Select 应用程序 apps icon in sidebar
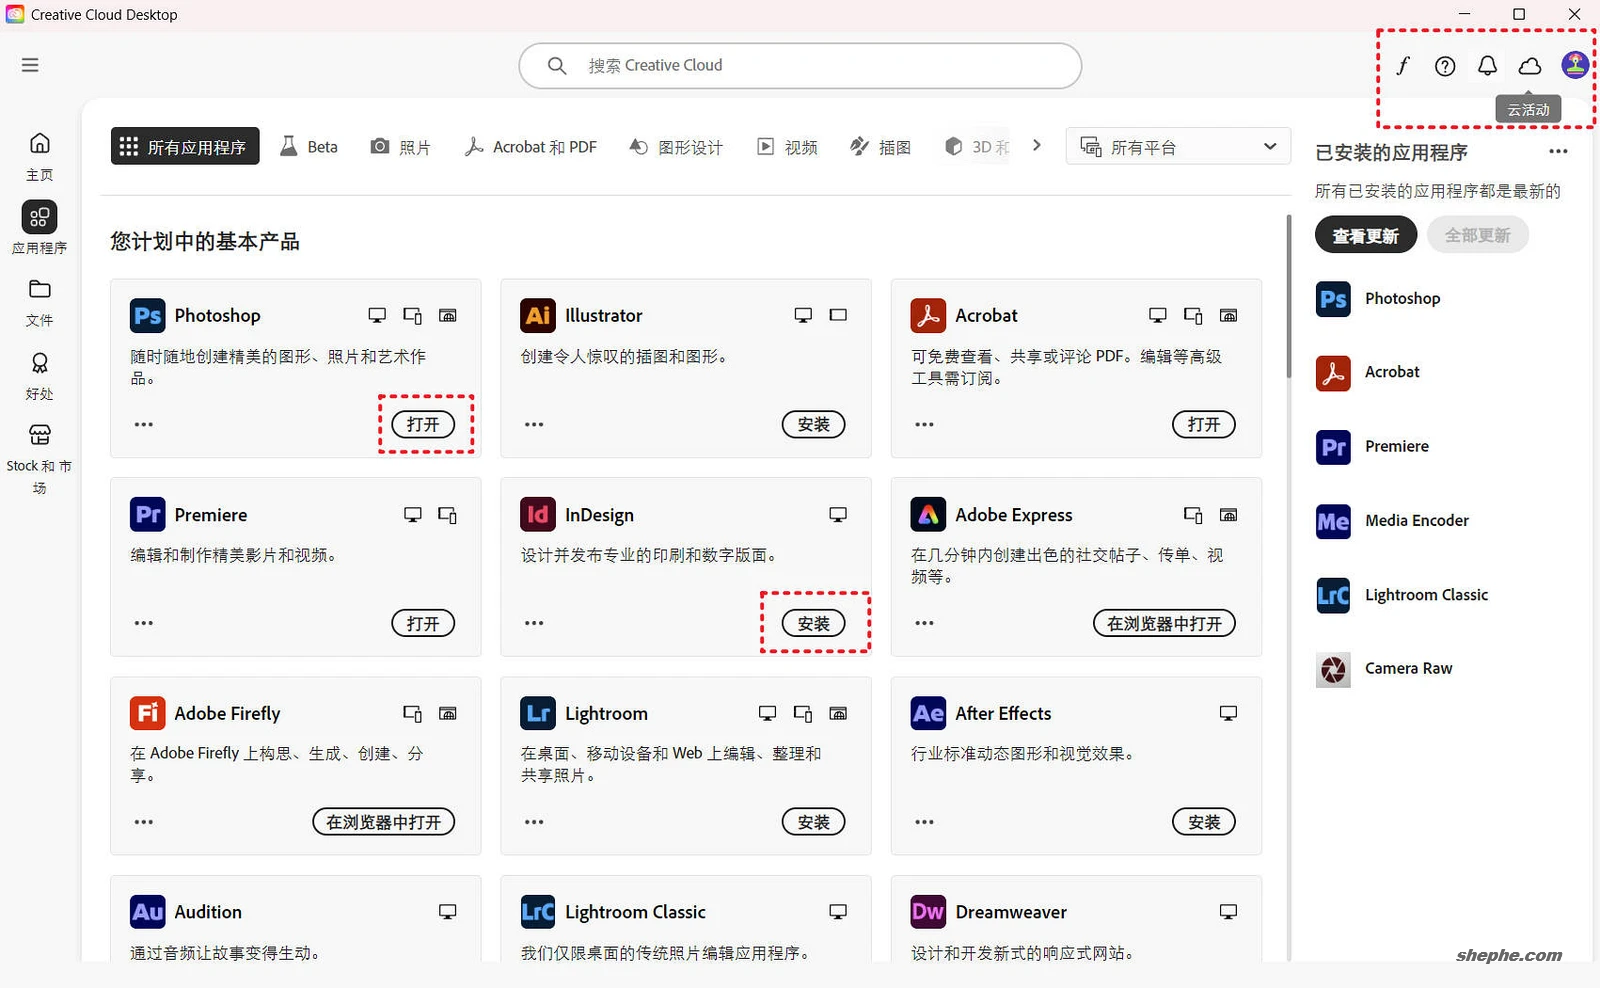Image resolution: width=1600 pixels, height=988 pixels. tap(39, 217)
